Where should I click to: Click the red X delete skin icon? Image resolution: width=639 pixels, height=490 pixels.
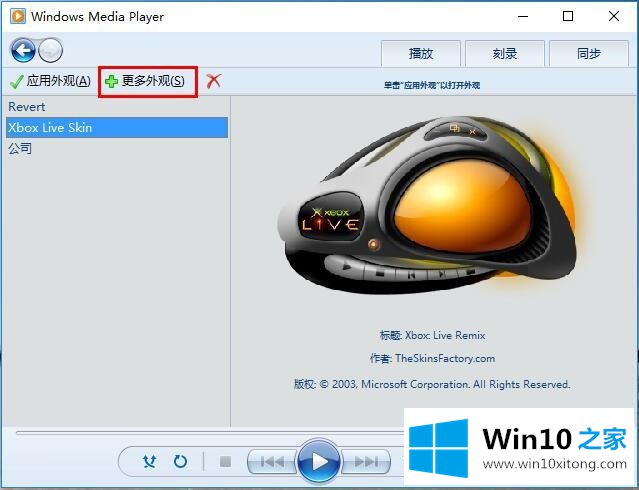pyautogui.click(x=214, y=81)
